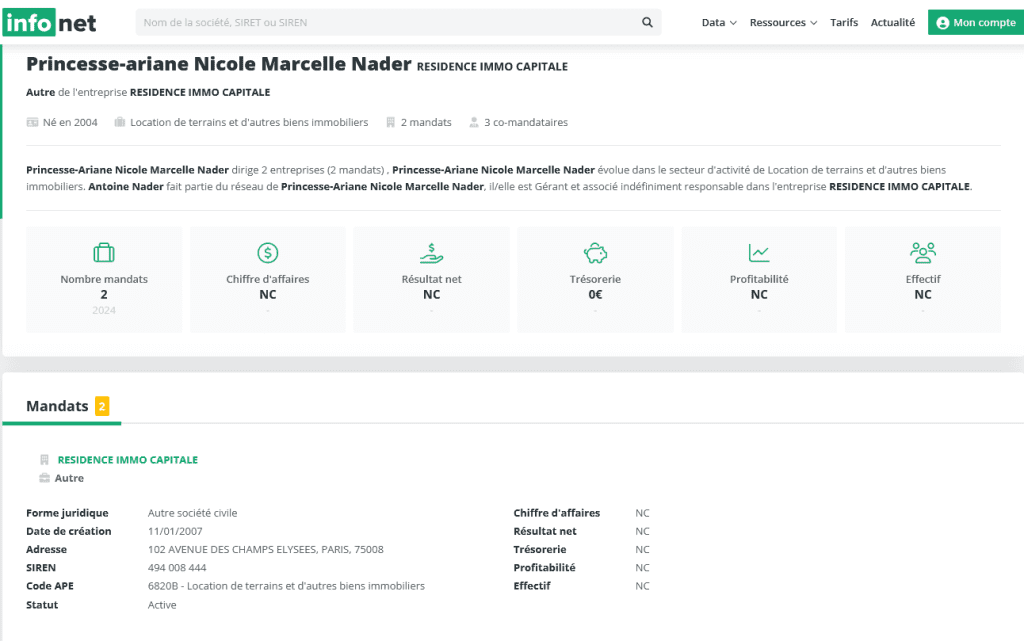Viewport: 1024px width, 641px height.
Task: Click the page title Princesse-ariane Nicole Marcelle Nader
Action: 219,64
